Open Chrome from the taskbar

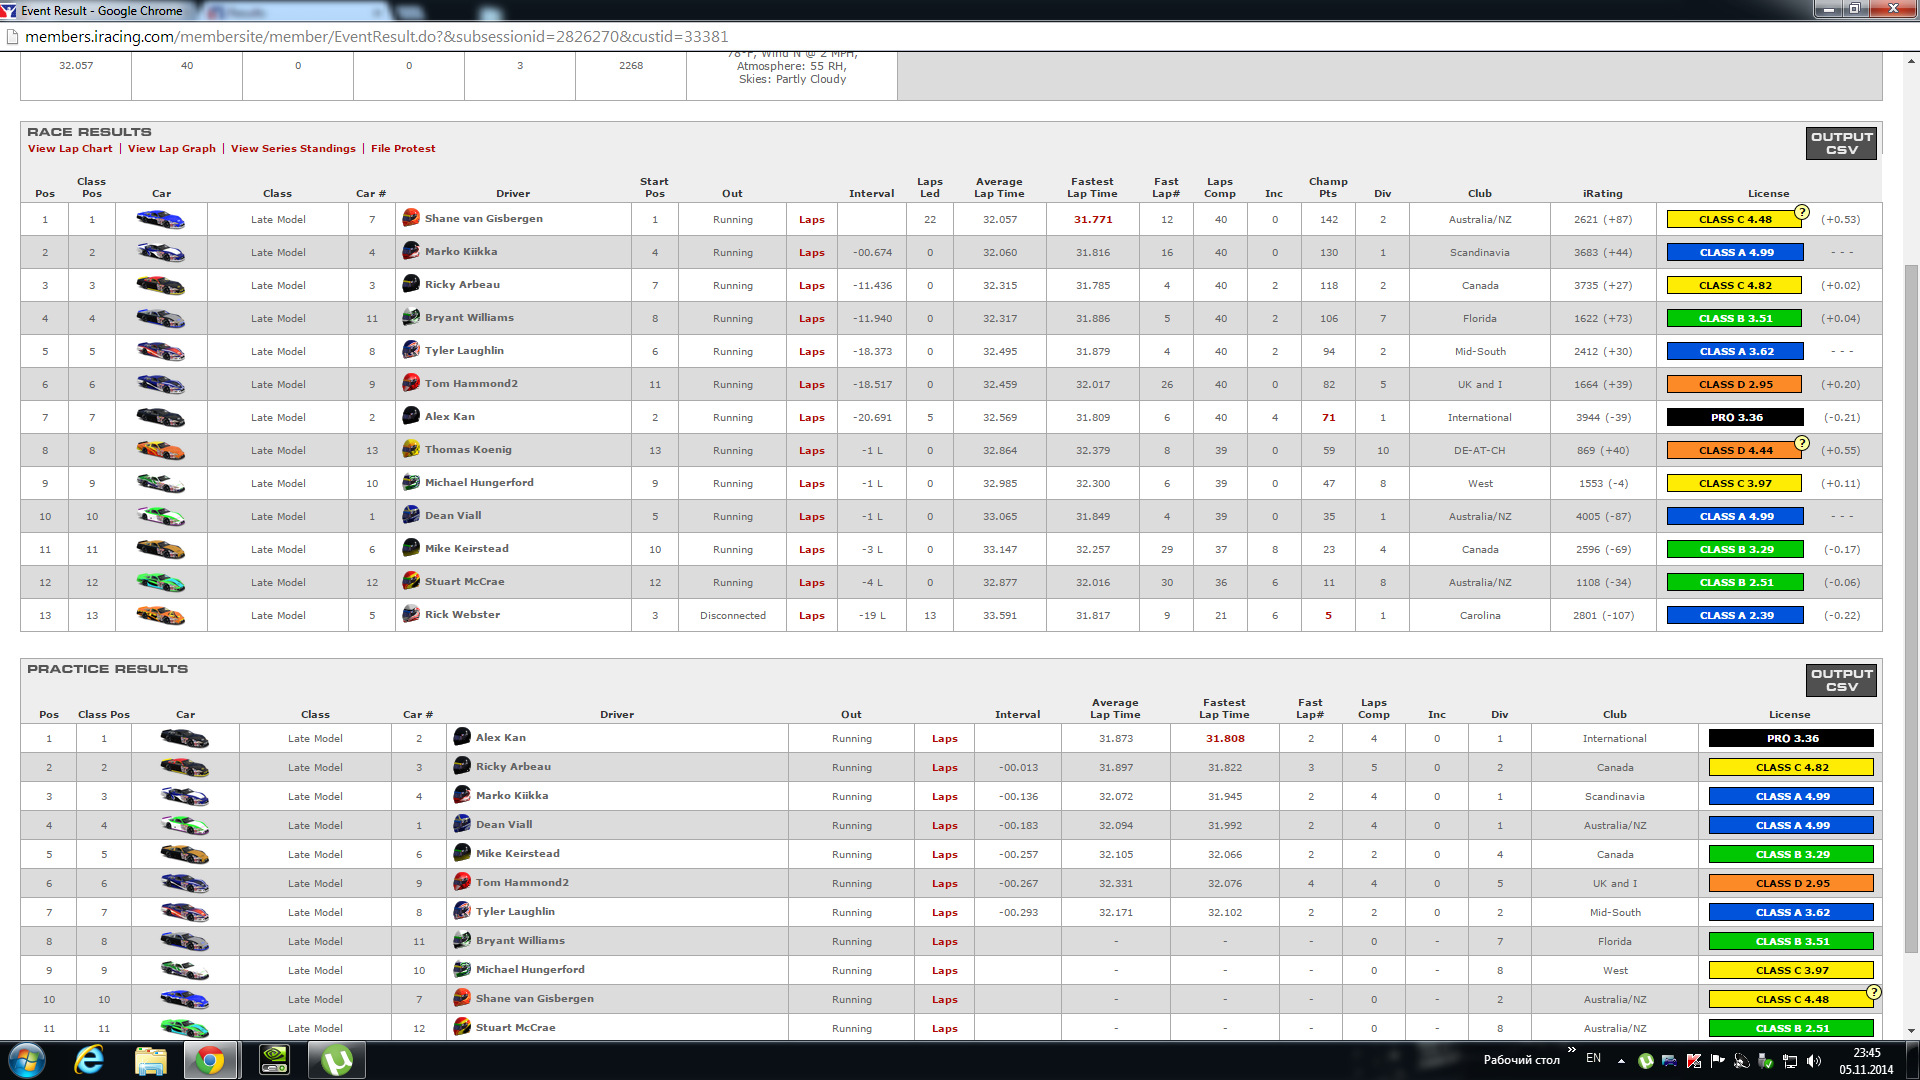tap(210, 1060)
